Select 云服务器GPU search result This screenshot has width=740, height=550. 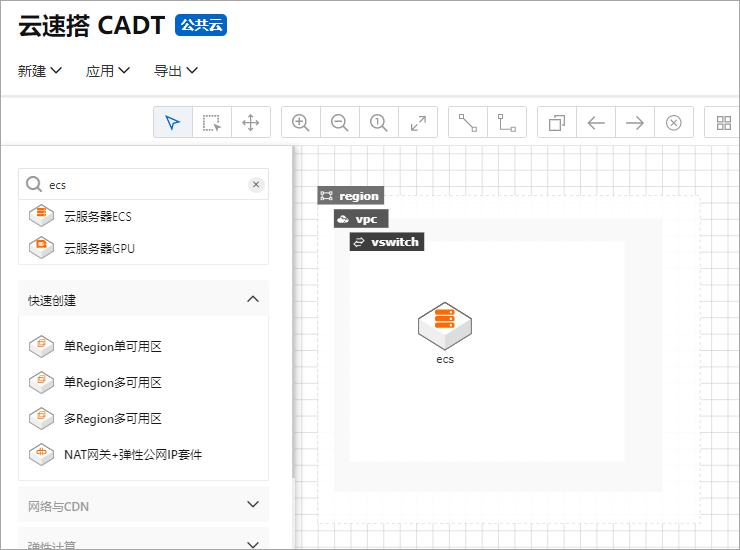point(143,248)
